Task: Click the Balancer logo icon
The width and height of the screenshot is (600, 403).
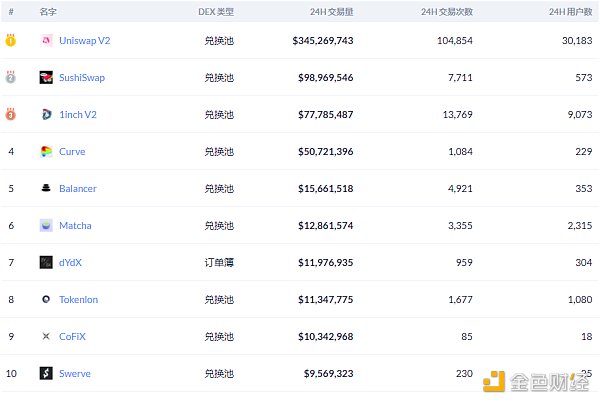Action: click(46, 188)
